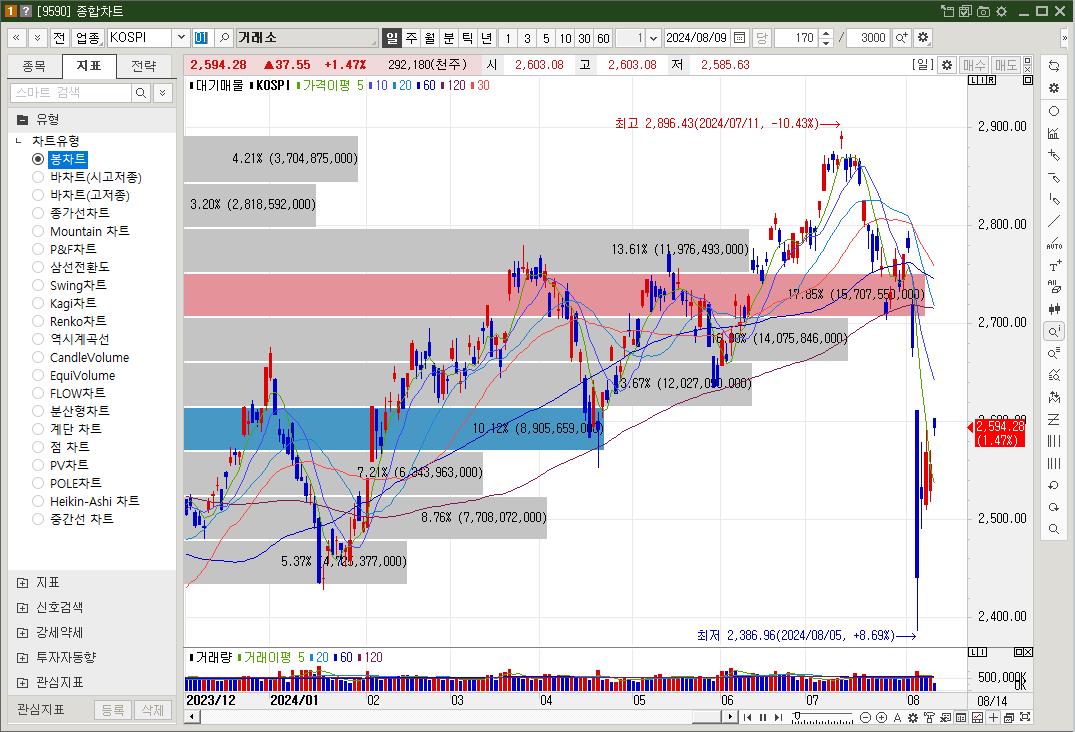Click the magnifier search icon beside KOSPI
This screenshot has width=1075, height=732.
(x=224, y=38)
